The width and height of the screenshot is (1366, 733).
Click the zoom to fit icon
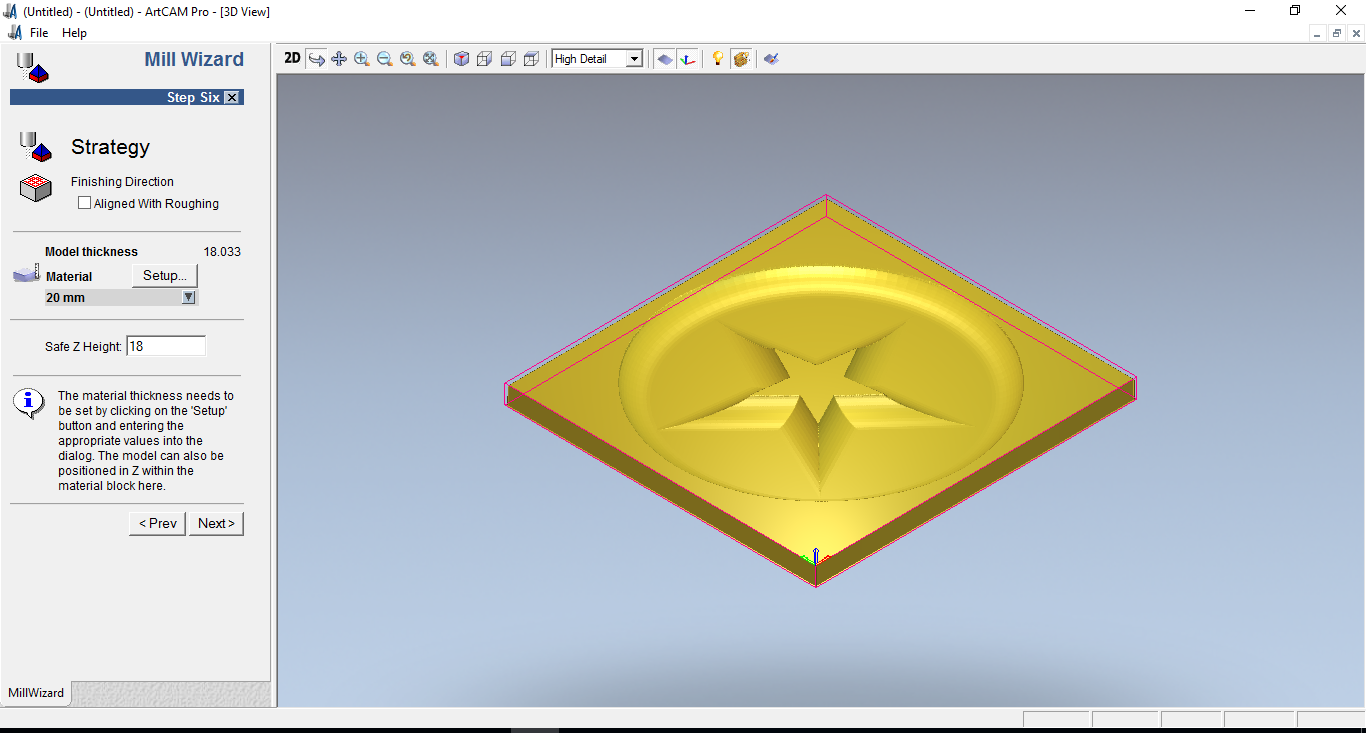click(431, 59)
